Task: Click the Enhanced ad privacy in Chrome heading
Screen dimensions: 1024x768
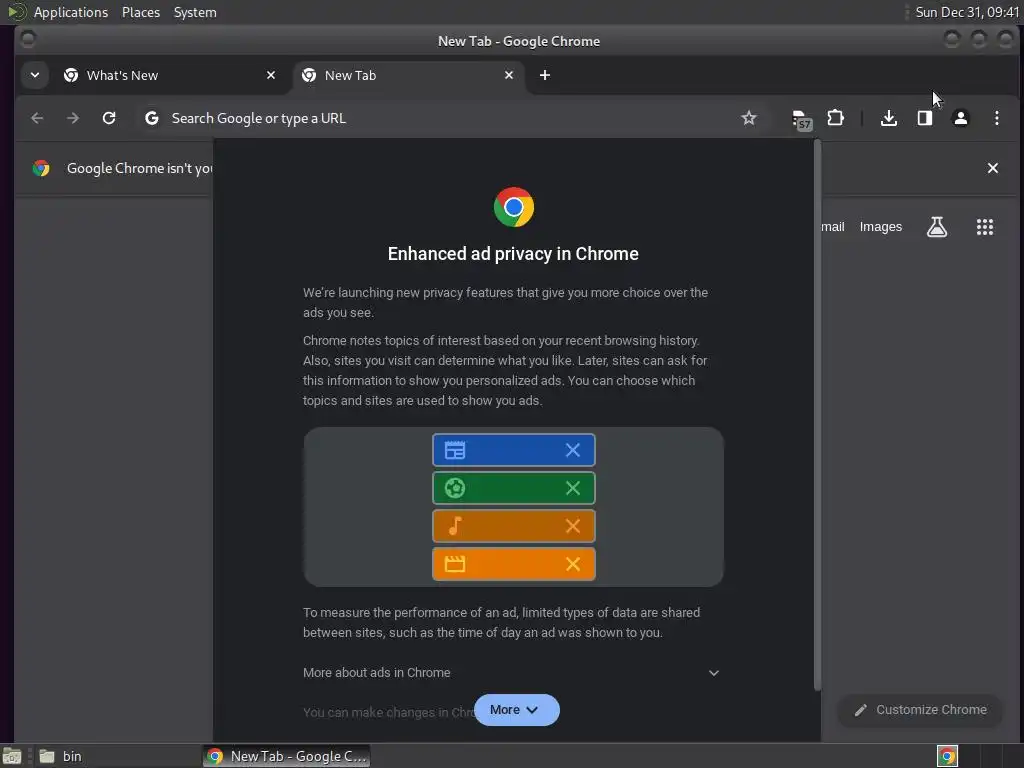Action: pos(513,254)
